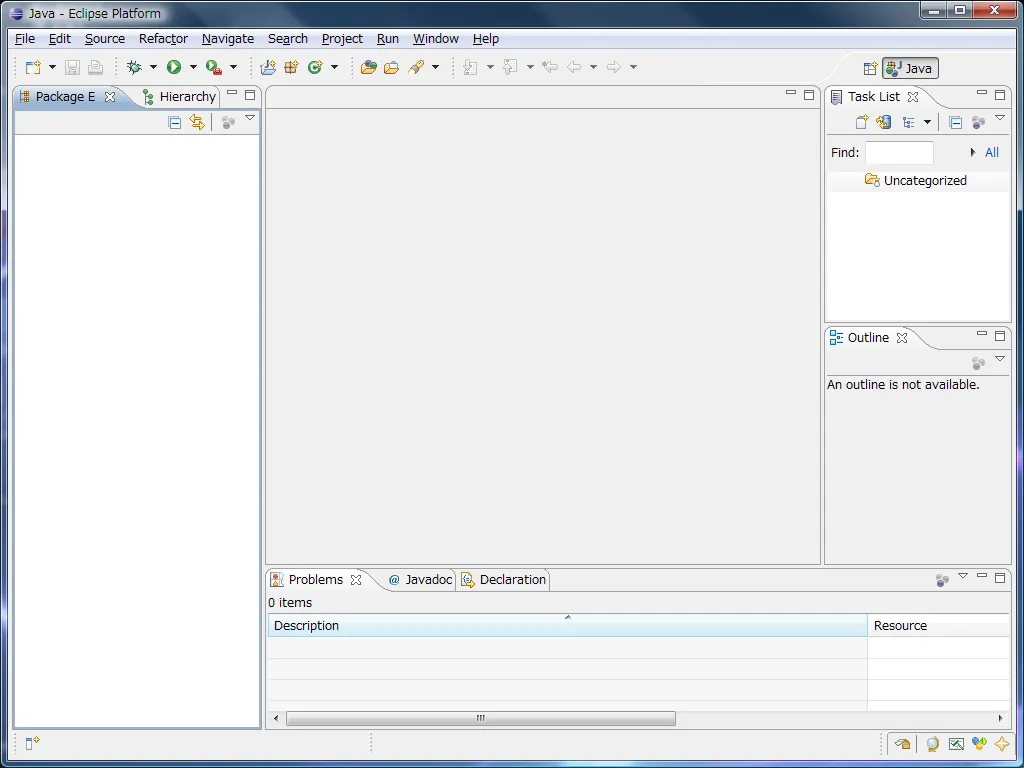Click the New wizard icon in toolbar
1024x768 pixels.
click(x=33, y=67)
